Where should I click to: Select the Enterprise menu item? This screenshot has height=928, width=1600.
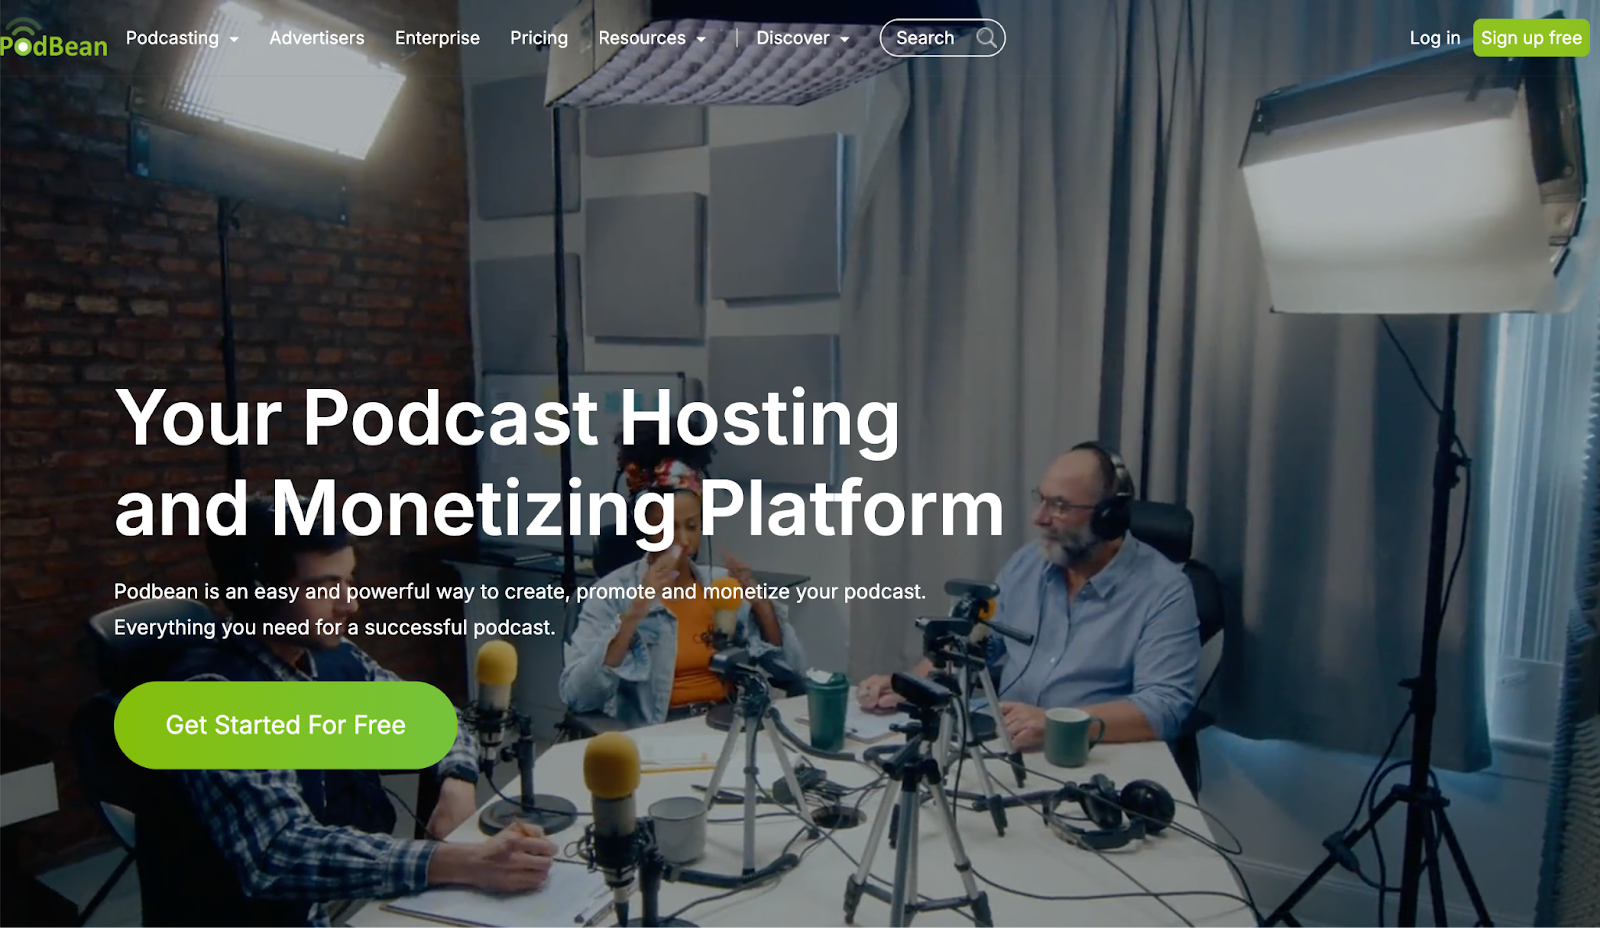(437, 38)
